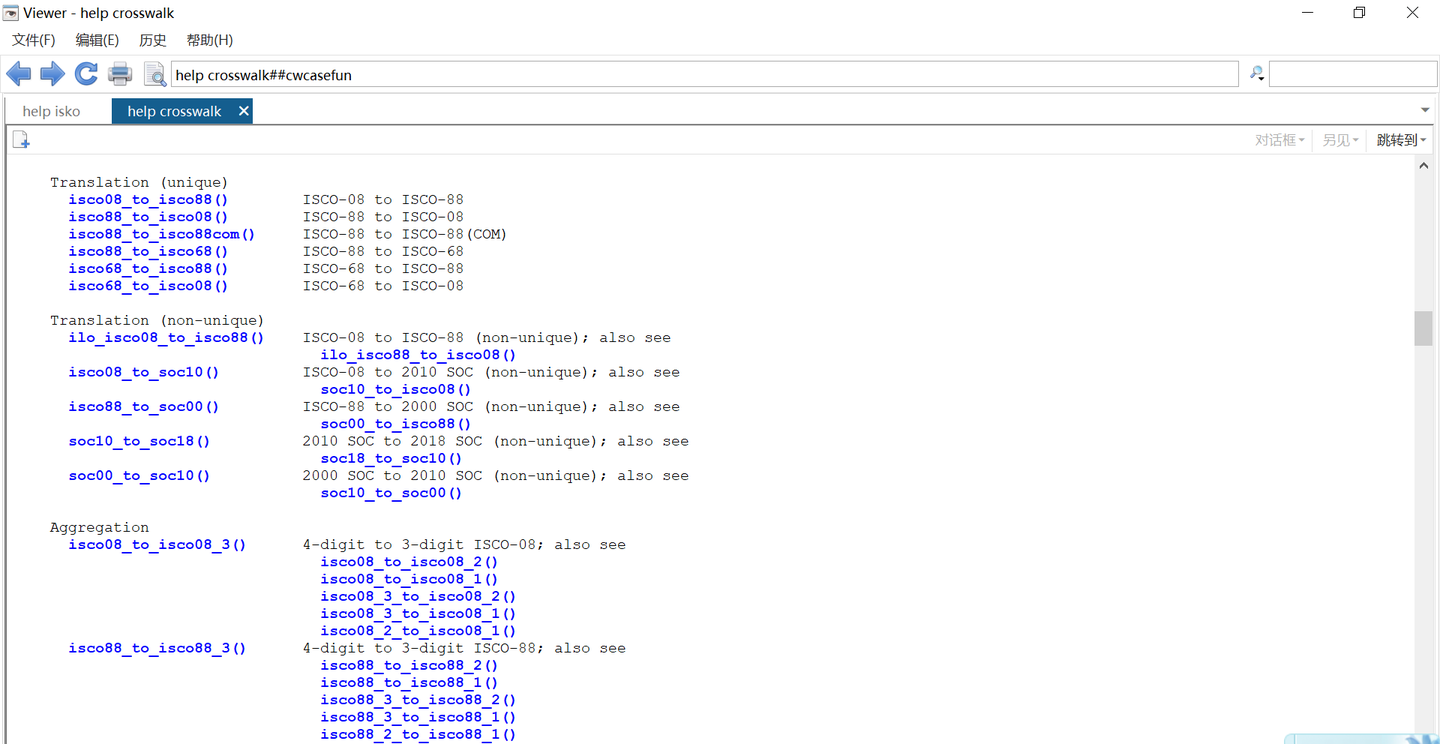Click the vertical scrollbar thumb
The image size is (1440, 744).
pyautogui.click(x=1423, y=328)
